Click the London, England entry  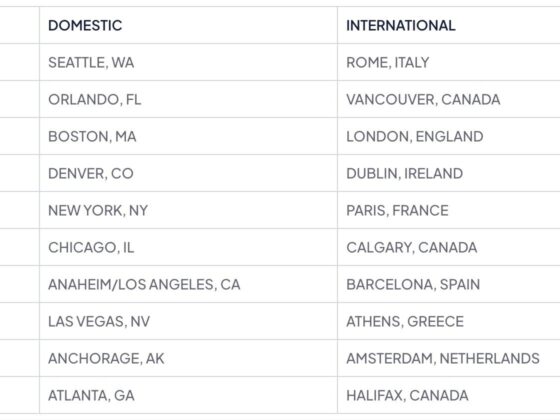click(415, 136)
